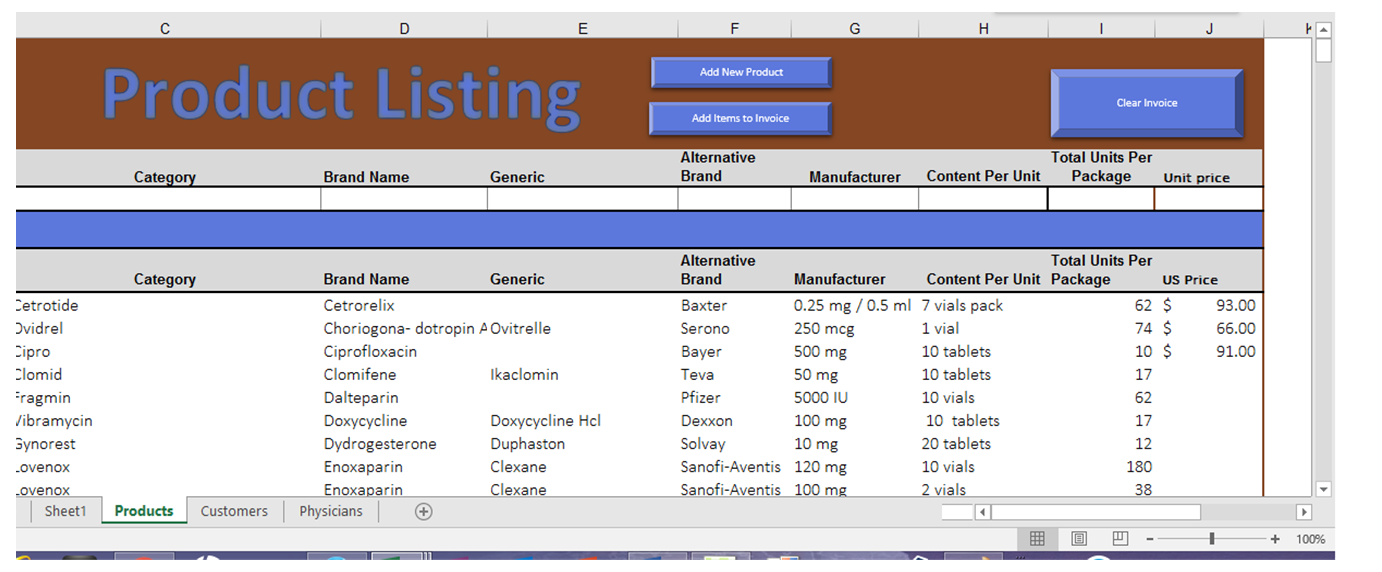This screenshot has height=572, width=1382.
Task: Switch to Normal view in status bar
Action: [x=1037, y=539]
